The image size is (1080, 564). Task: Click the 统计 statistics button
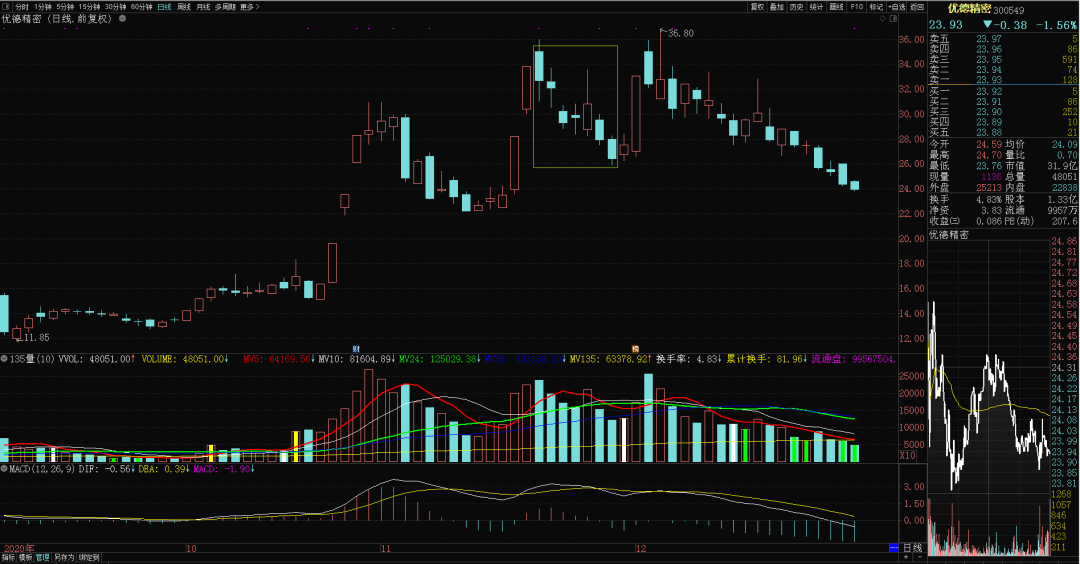tap(816, 7)
